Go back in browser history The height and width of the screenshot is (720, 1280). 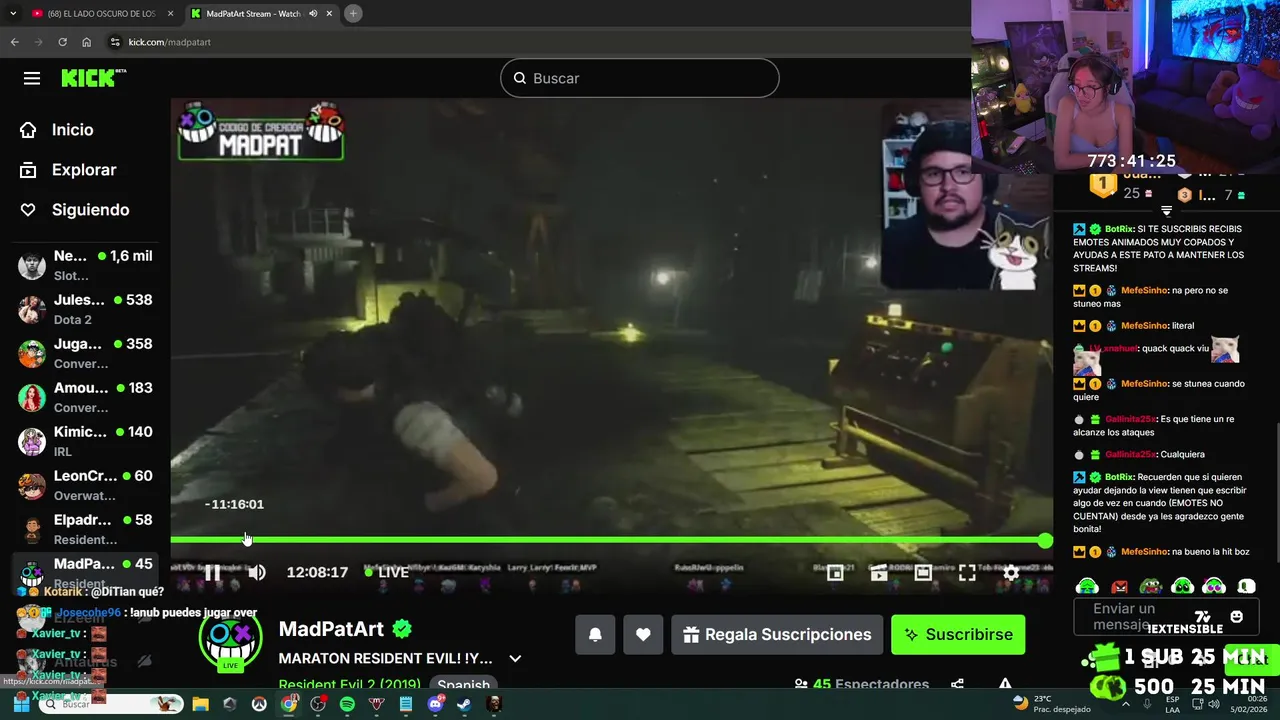(14, 42)
